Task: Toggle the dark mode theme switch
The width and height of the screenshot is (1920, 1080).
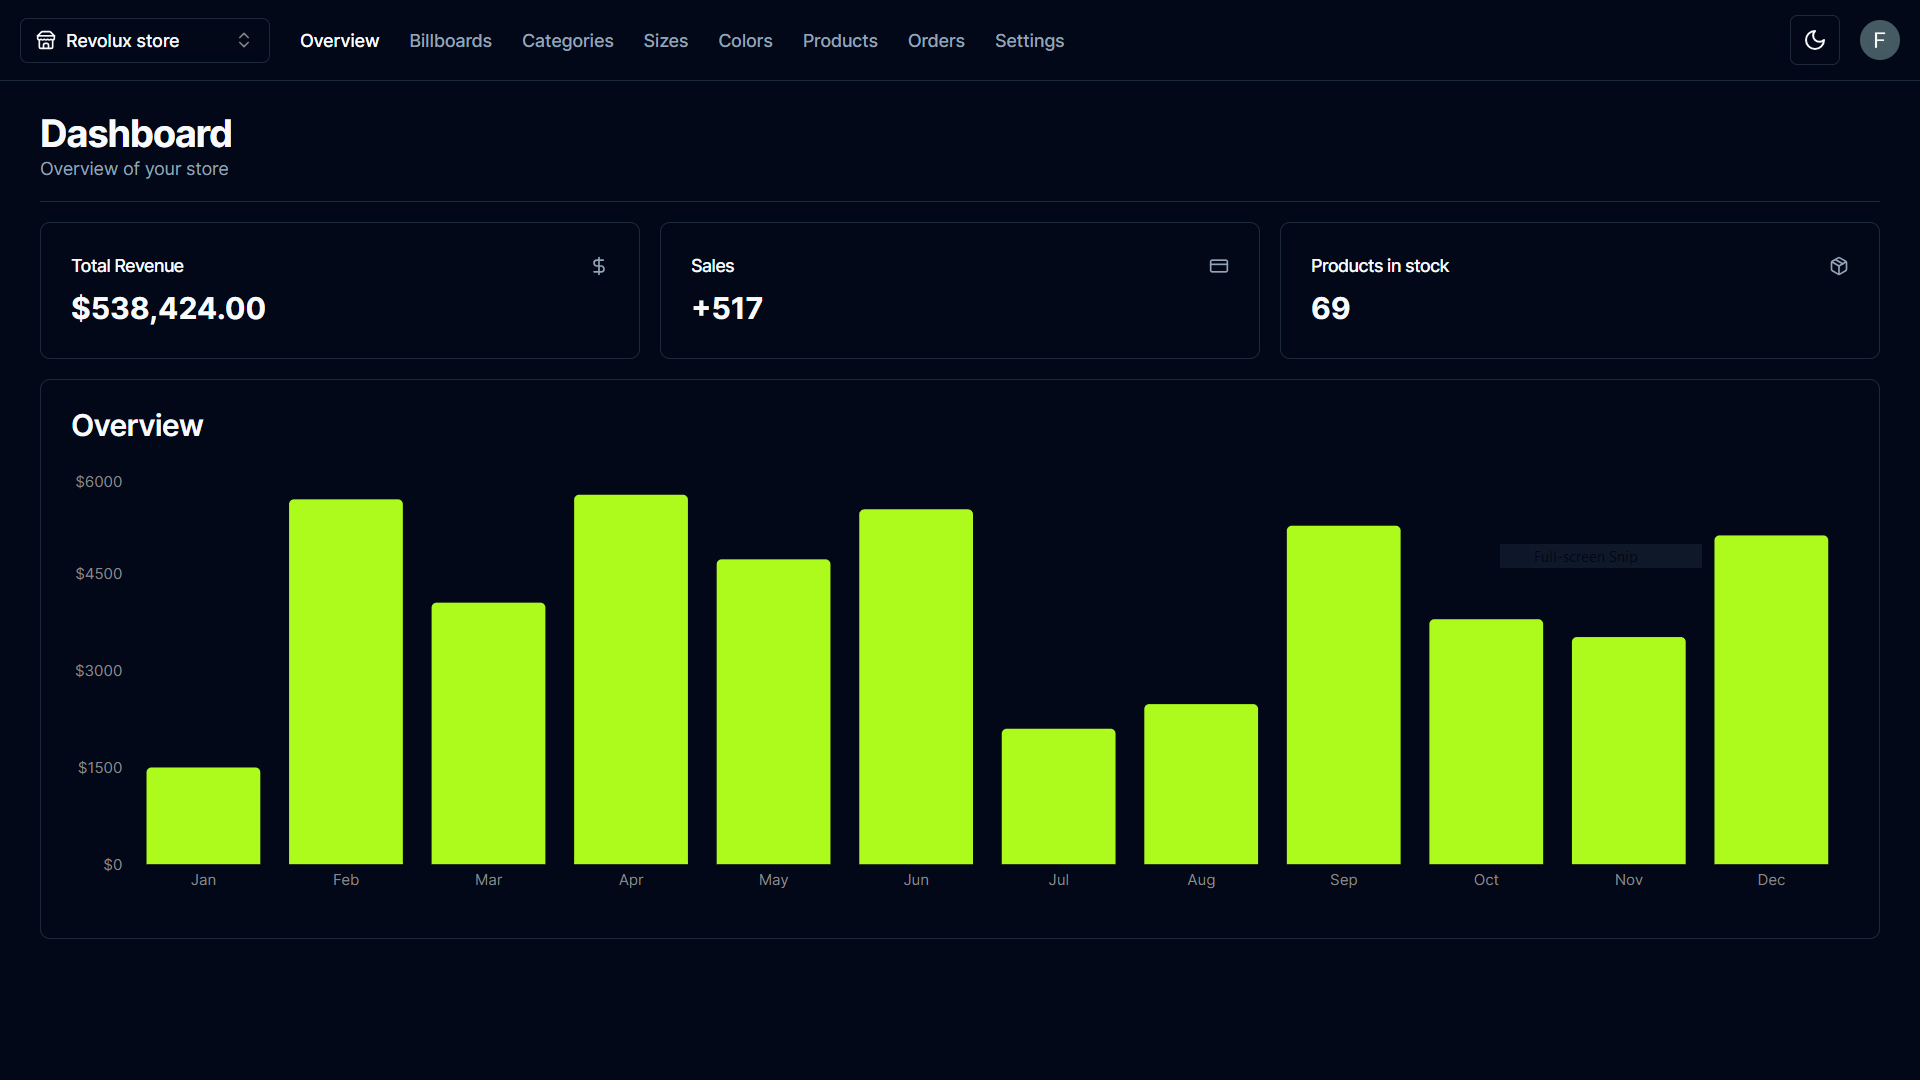Action: (1815, 40)
